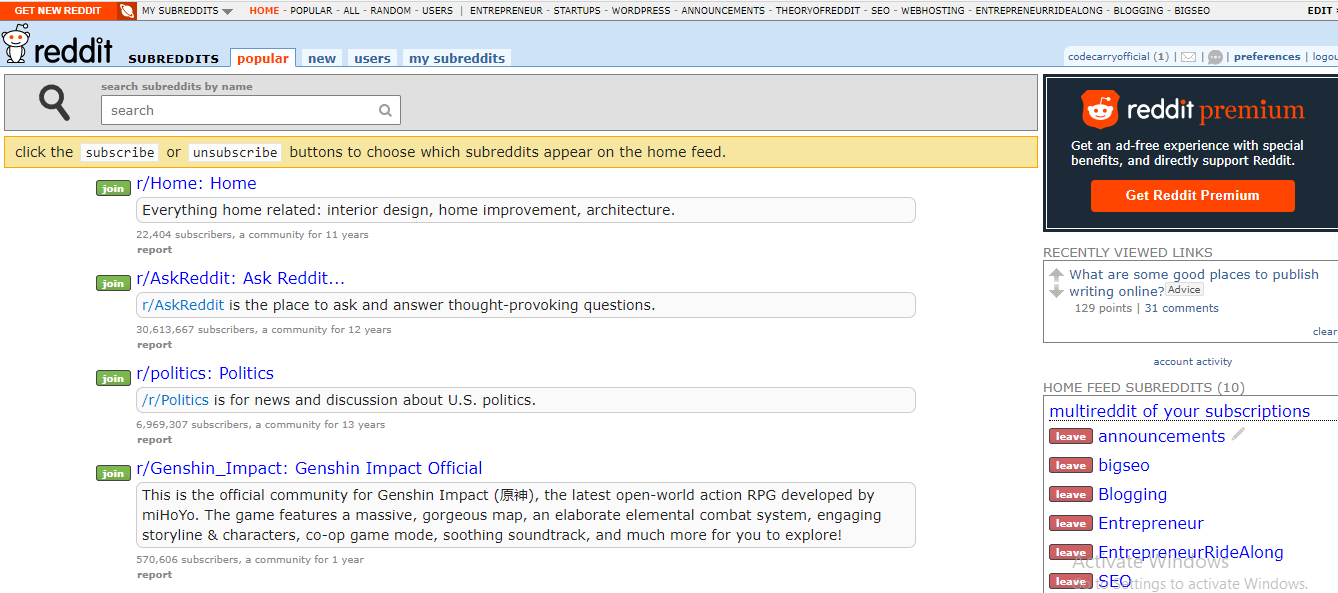
Task: Click EDIT at the top bar end
Action: click(x=1320, y=11)
